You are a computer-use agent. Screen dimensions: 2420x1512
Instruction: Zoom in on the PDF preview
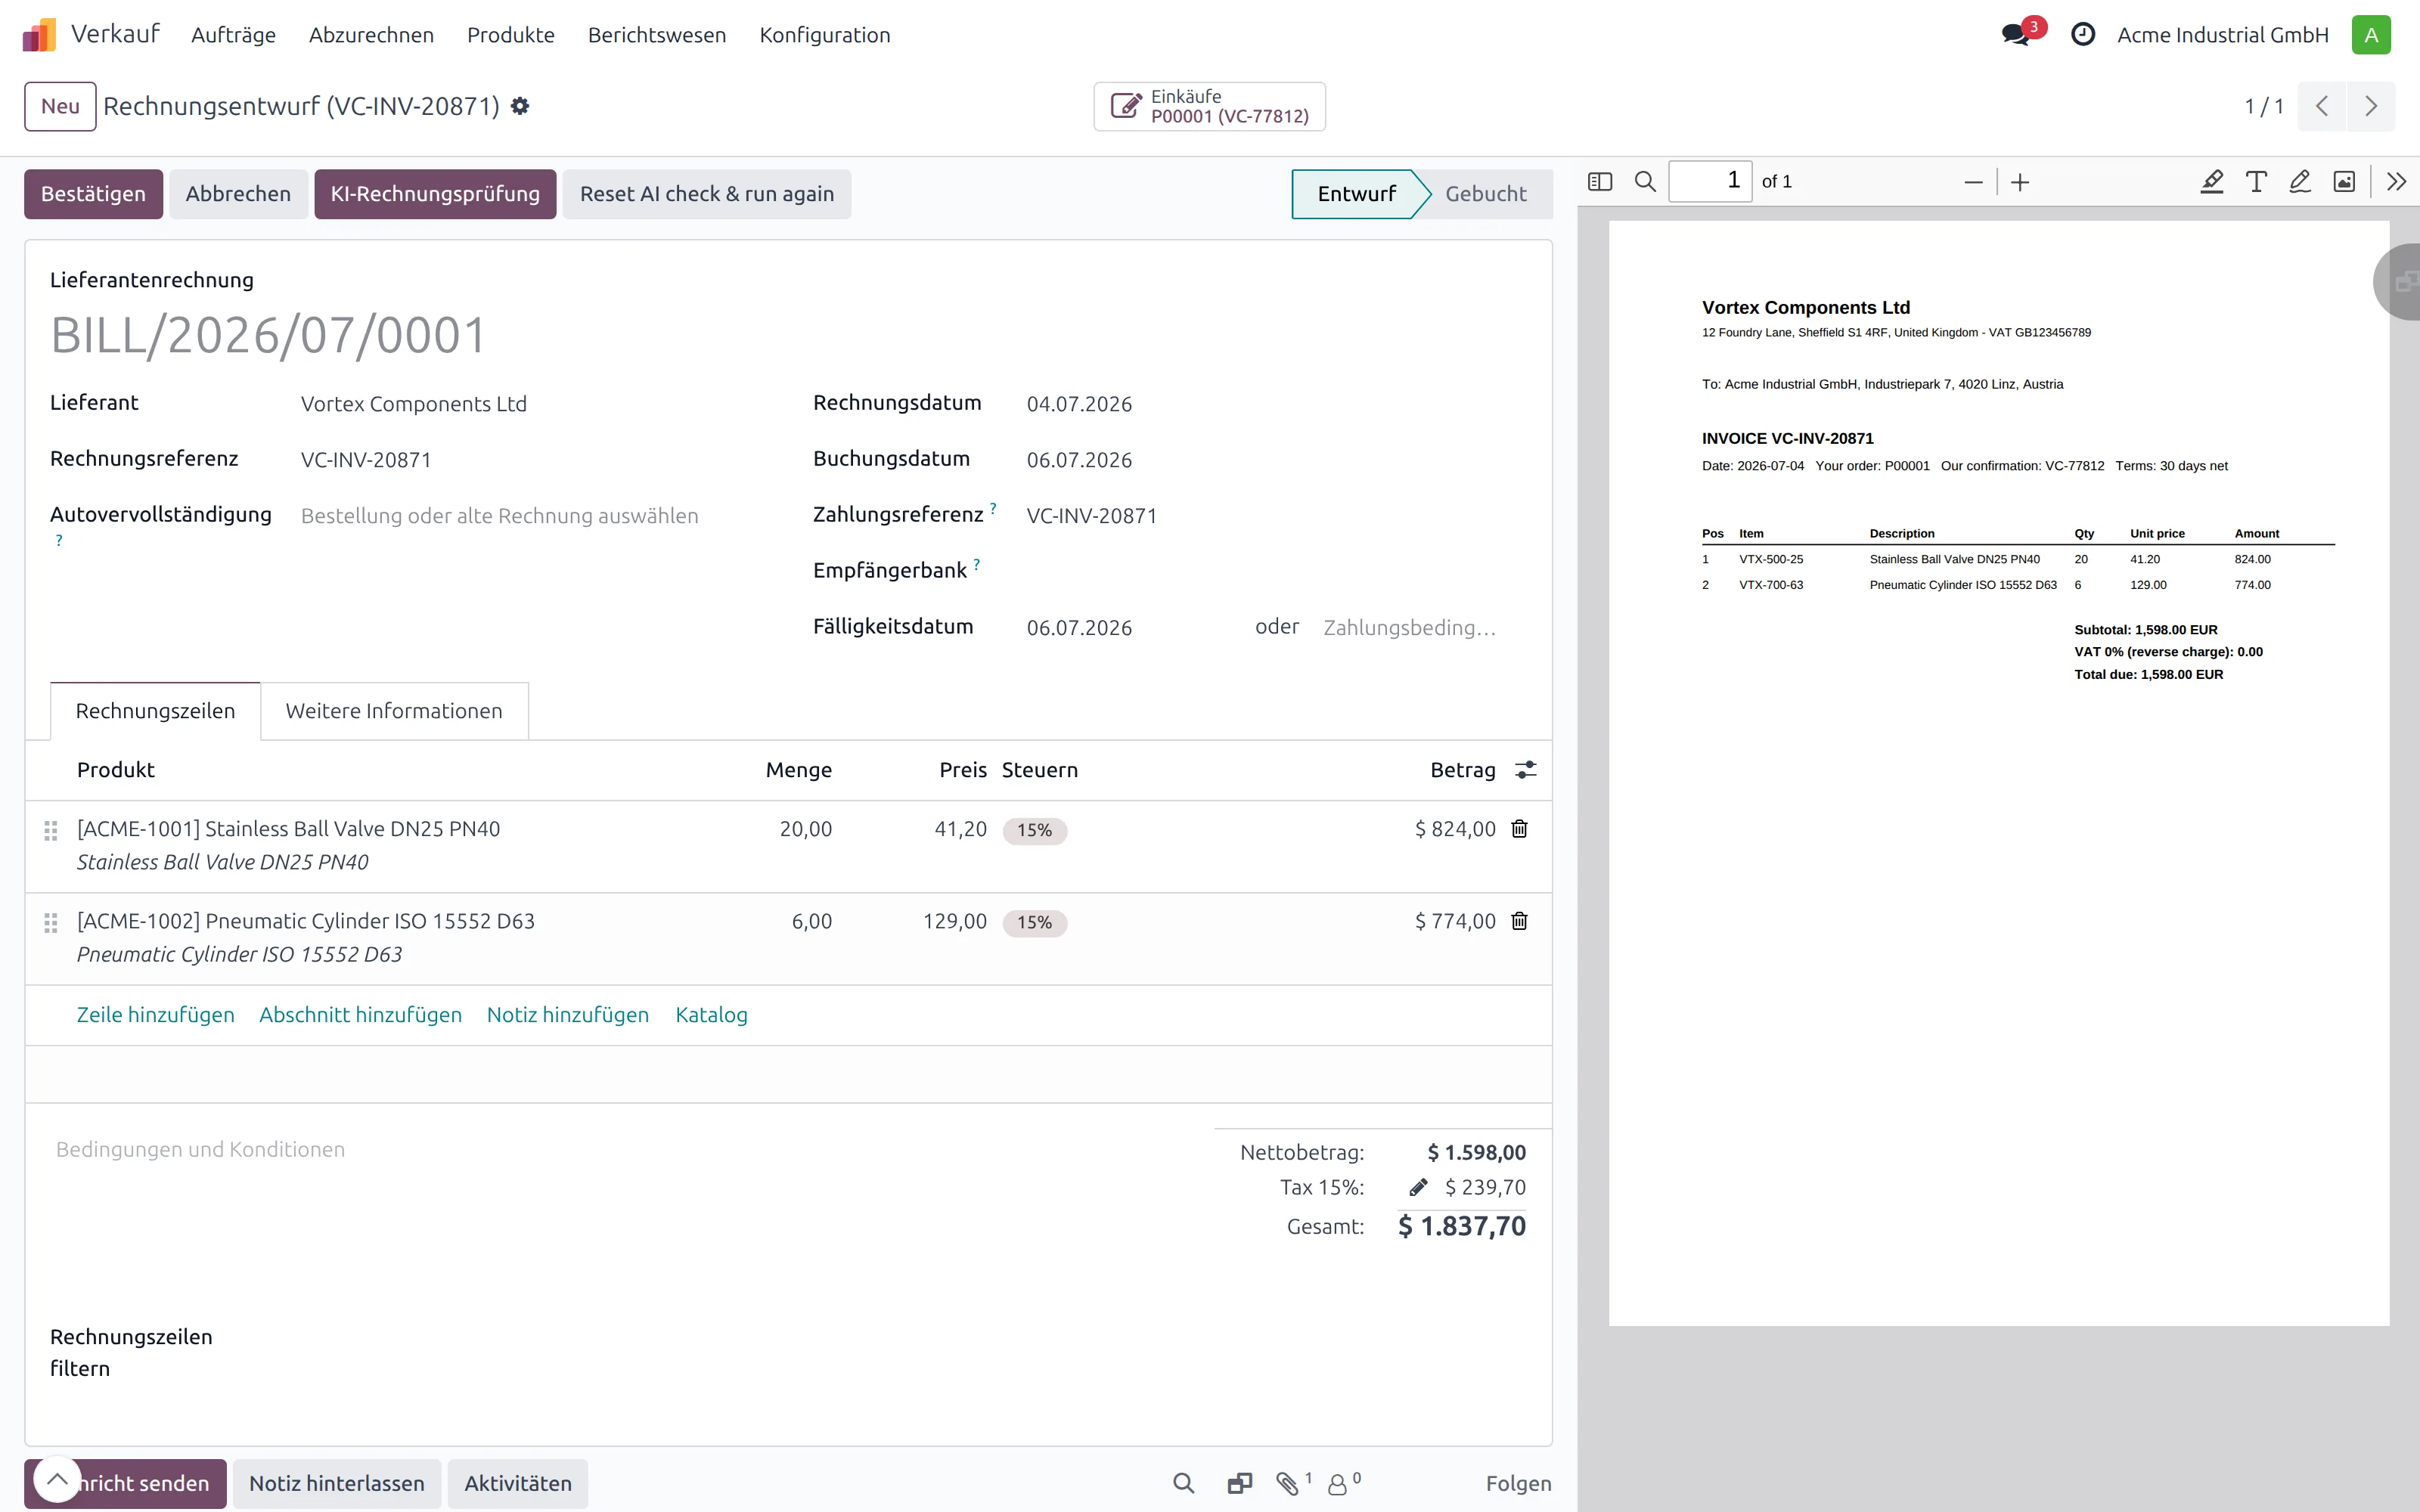click(2020, 182)
